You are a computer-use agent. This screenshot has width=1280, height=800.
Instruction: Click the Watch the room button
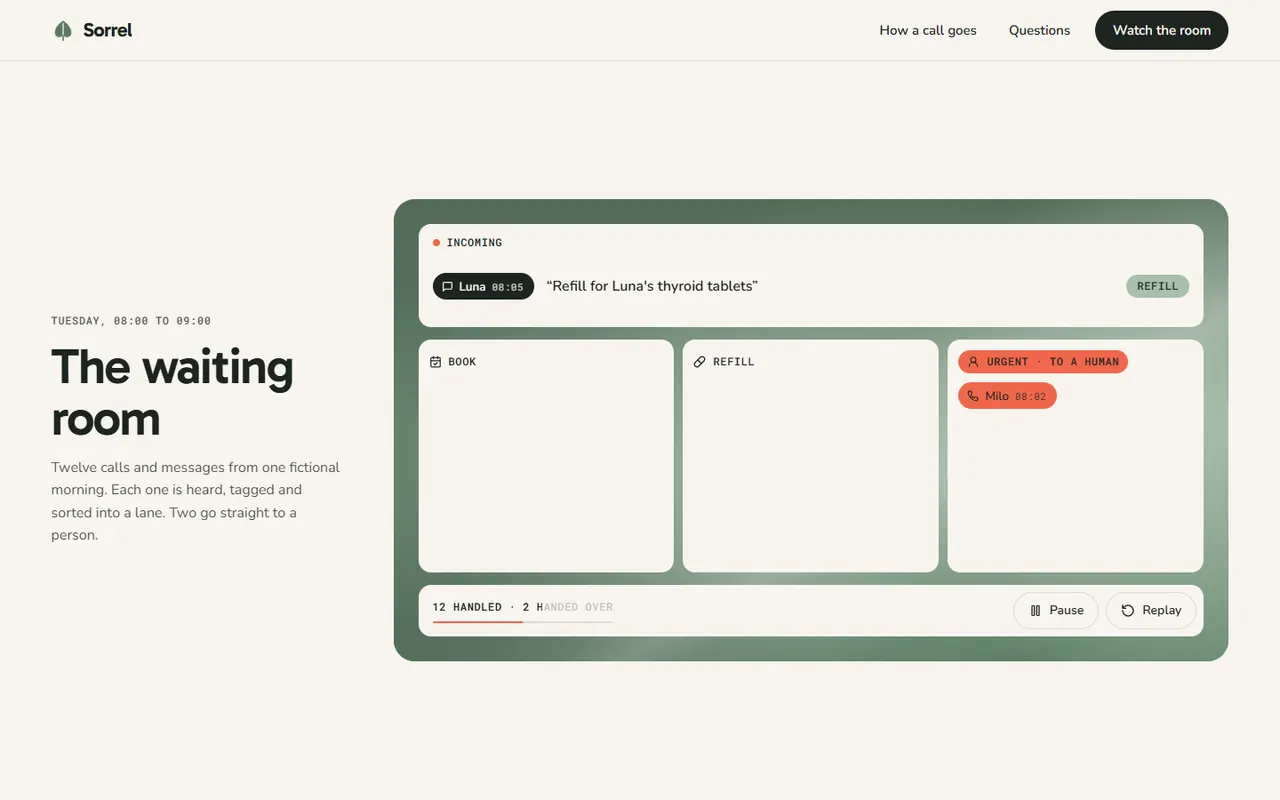pyautogui.click(x=1162, y=30)
